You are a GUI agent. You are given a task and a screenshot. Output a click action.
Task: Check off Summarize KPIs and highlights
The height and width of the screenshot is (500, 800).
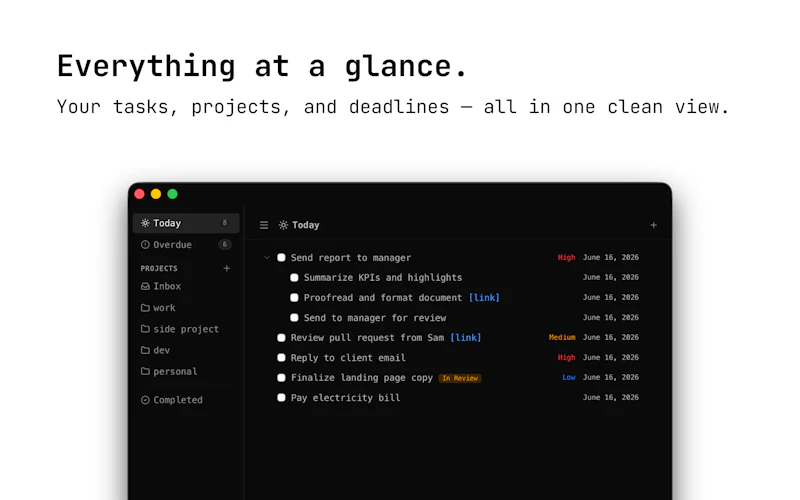294,278
